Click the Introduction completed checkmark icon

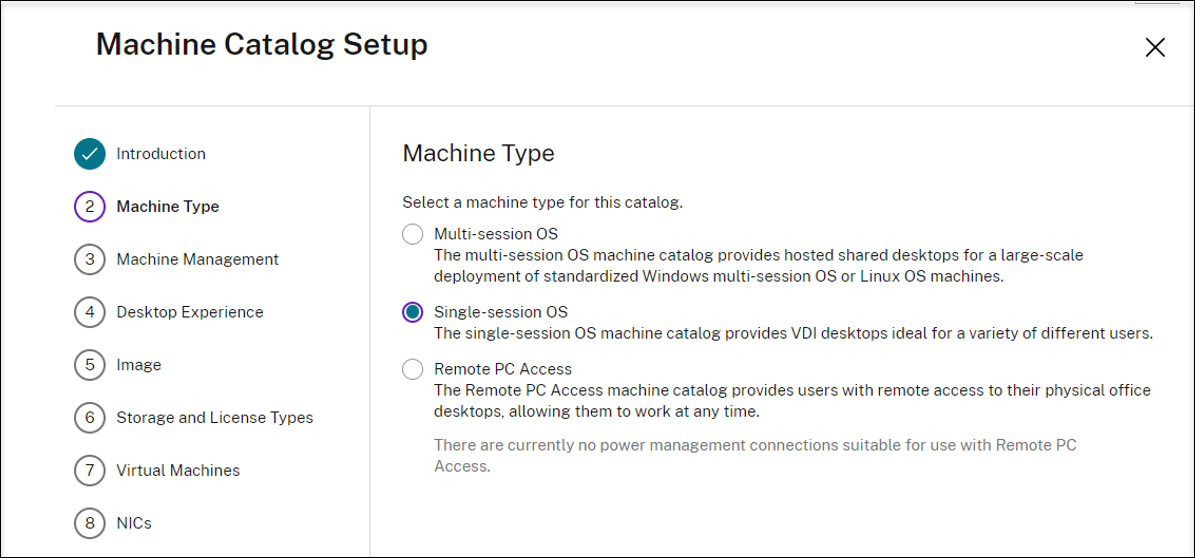coord(90,154)
